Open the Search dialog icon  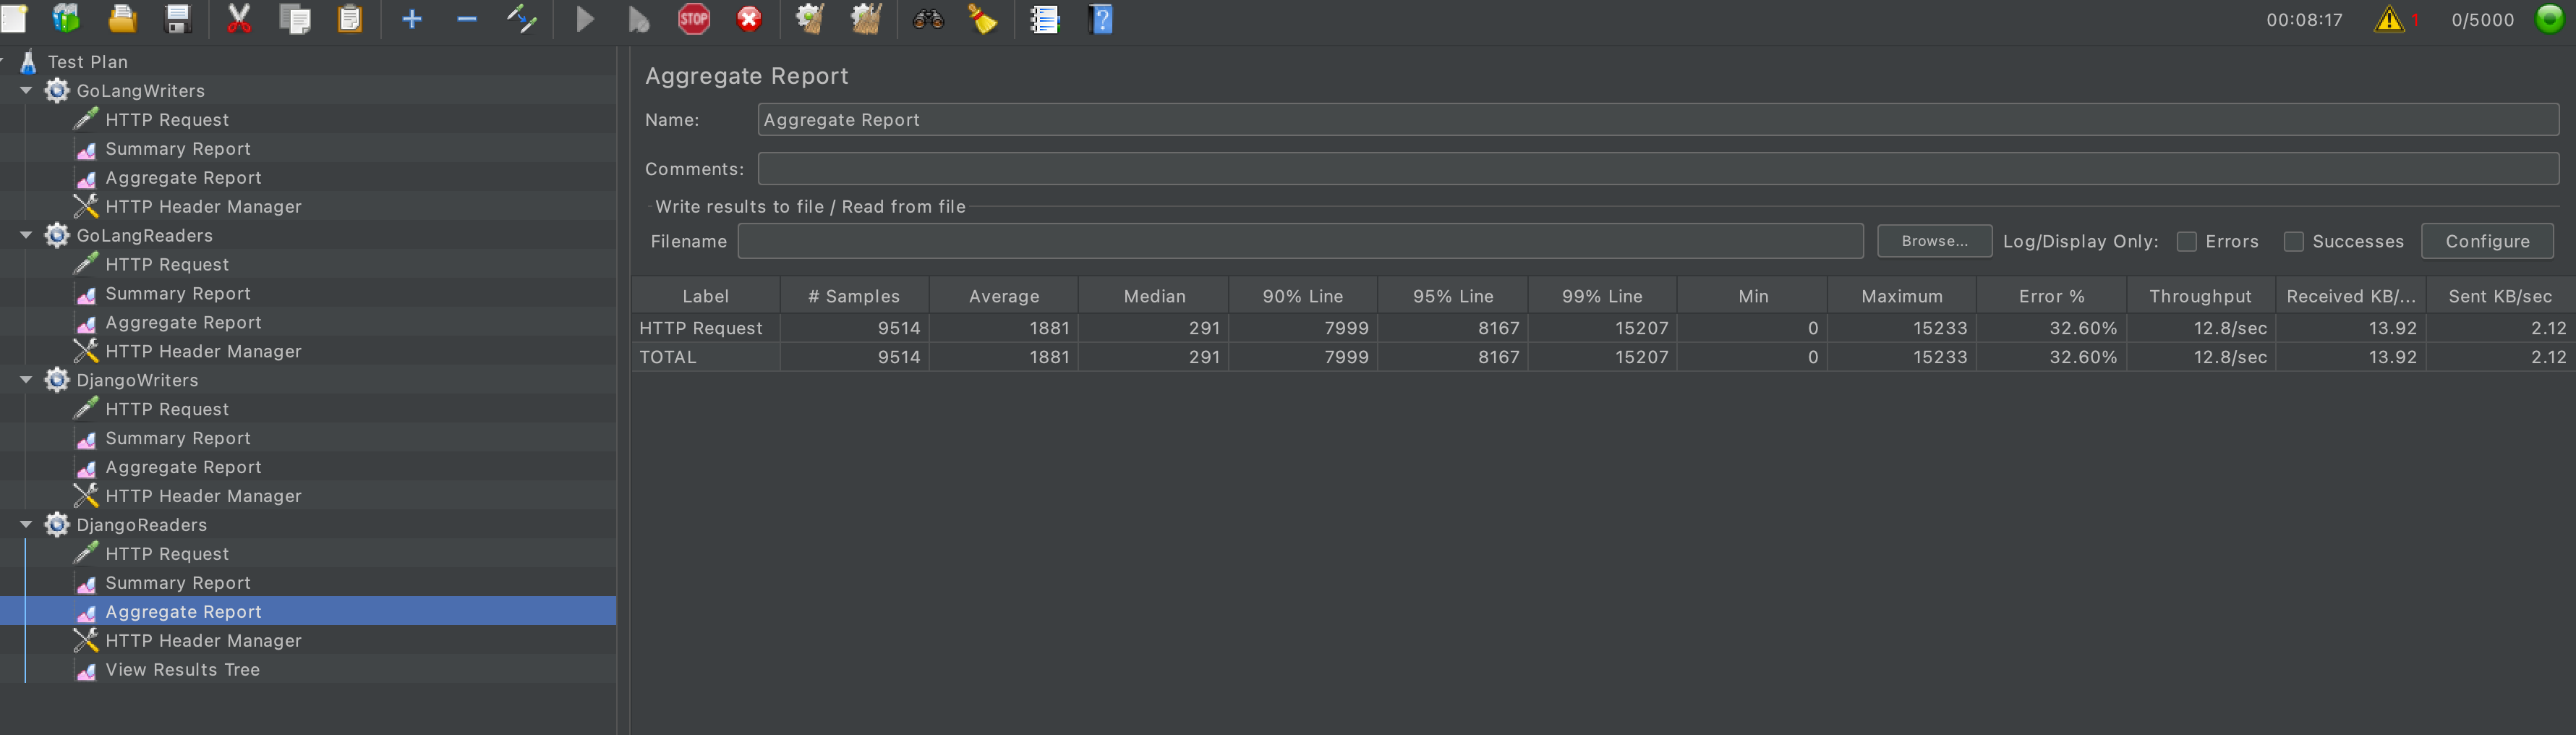[x=926, y=19]
